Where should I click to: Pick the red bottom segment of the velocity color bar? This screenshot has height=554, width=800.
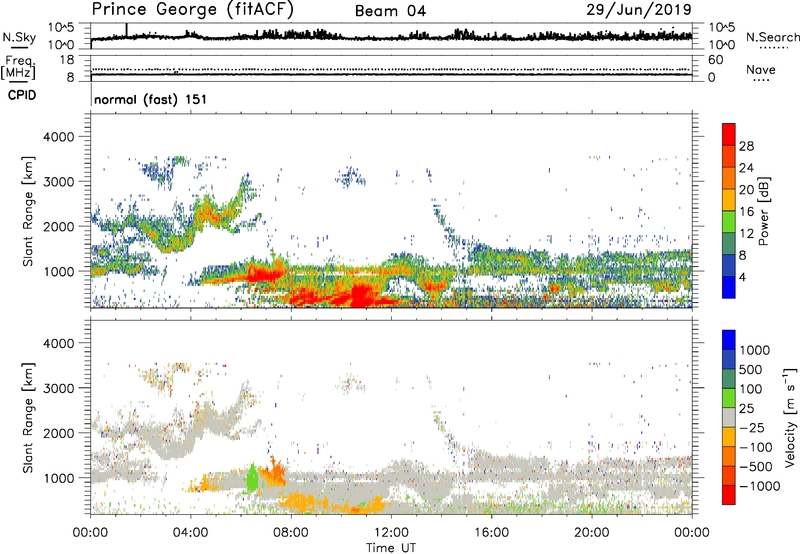[x=729, y=495]
